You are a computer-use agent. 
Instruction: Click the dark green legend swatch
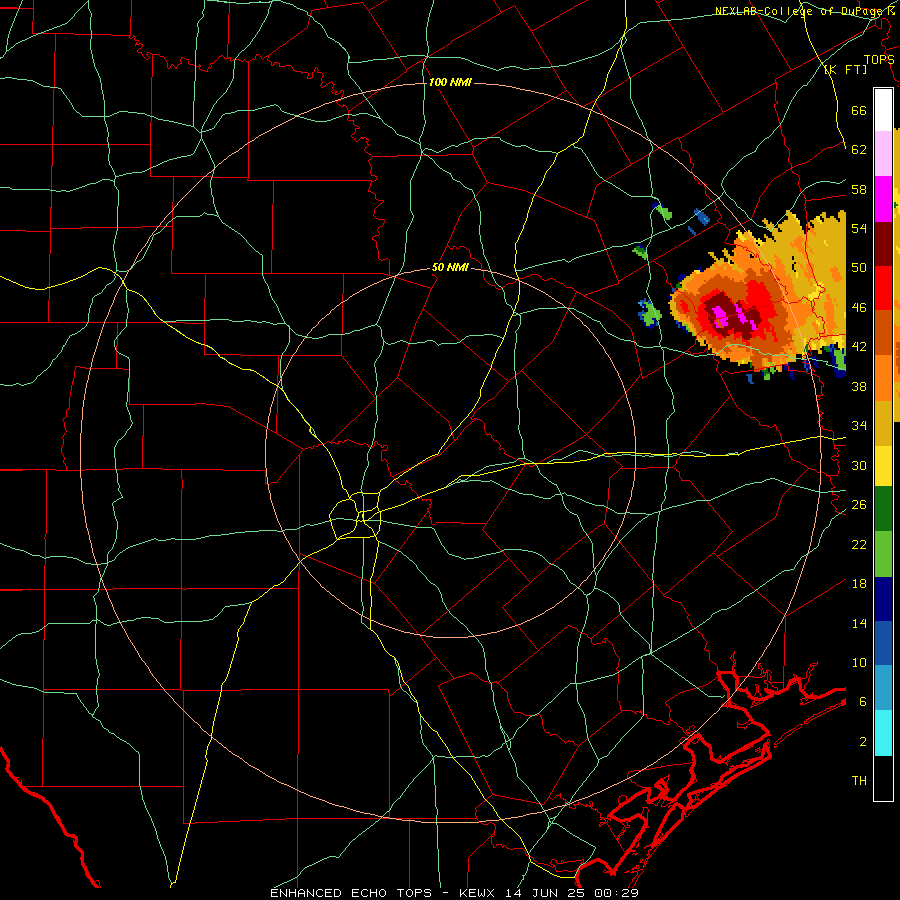(883, 509)
